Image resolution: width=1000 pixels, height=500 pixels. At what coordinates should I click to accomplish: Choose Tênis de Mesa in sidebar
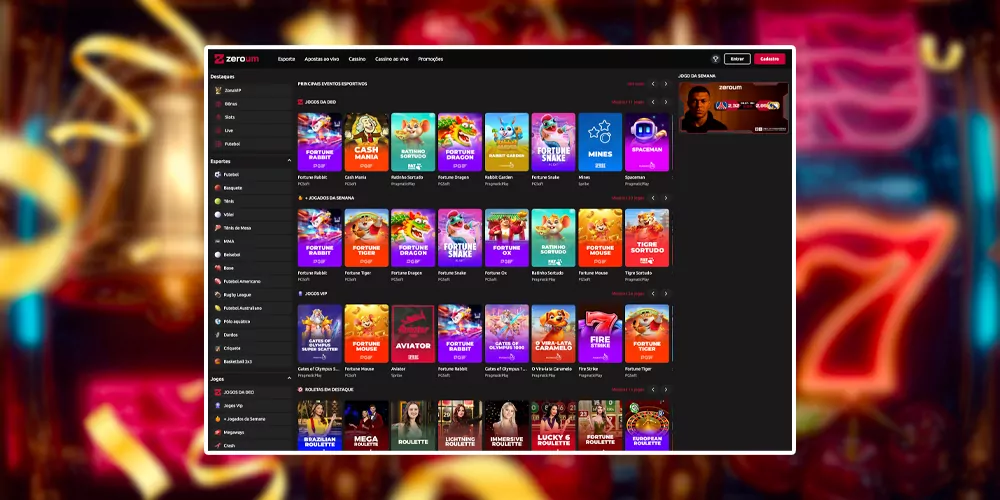tap(251, 228)
